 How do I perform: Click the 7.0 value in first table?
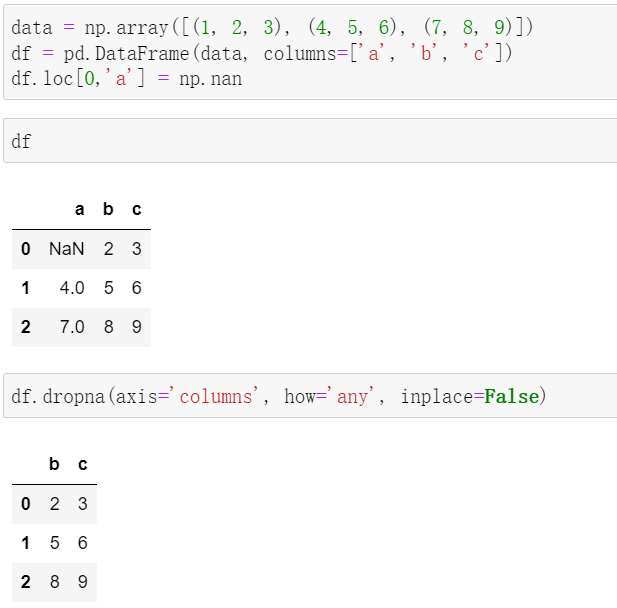click(72, 327)
